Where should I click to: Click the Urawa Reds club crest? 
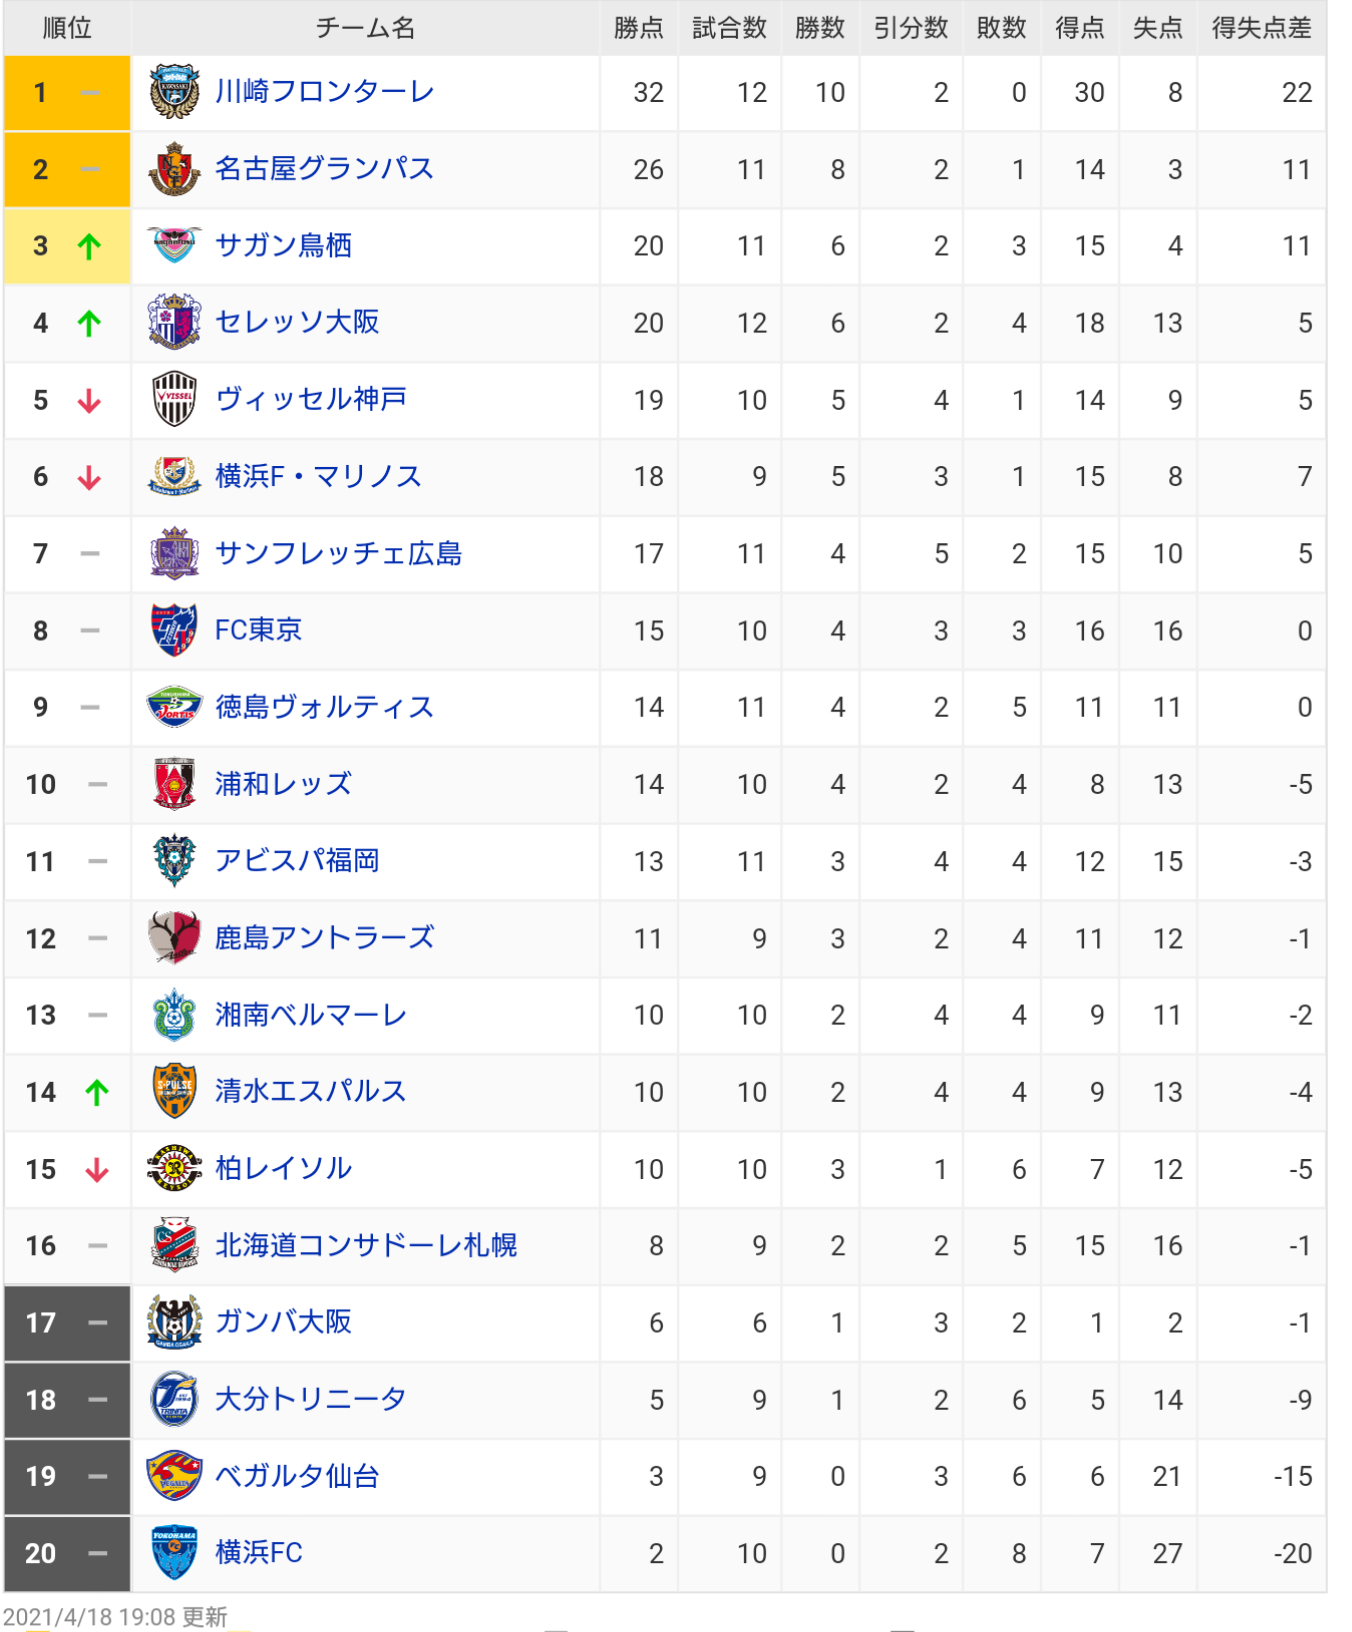point(174,784)
